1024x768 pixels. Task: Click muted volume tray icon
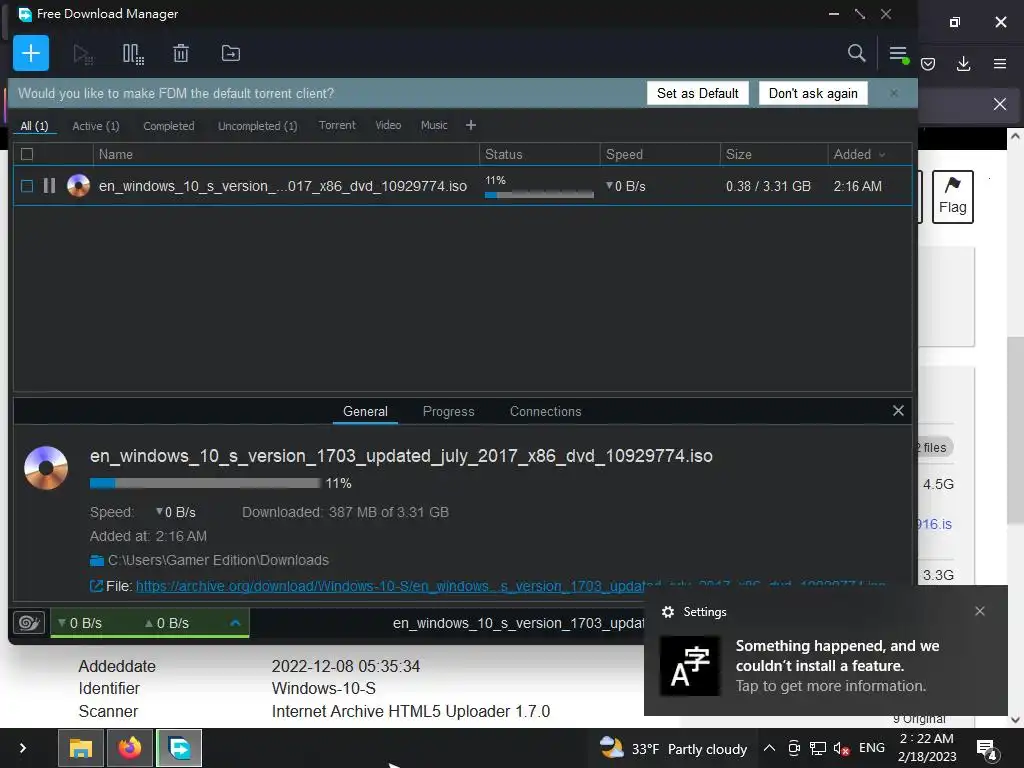coord(841,749)
